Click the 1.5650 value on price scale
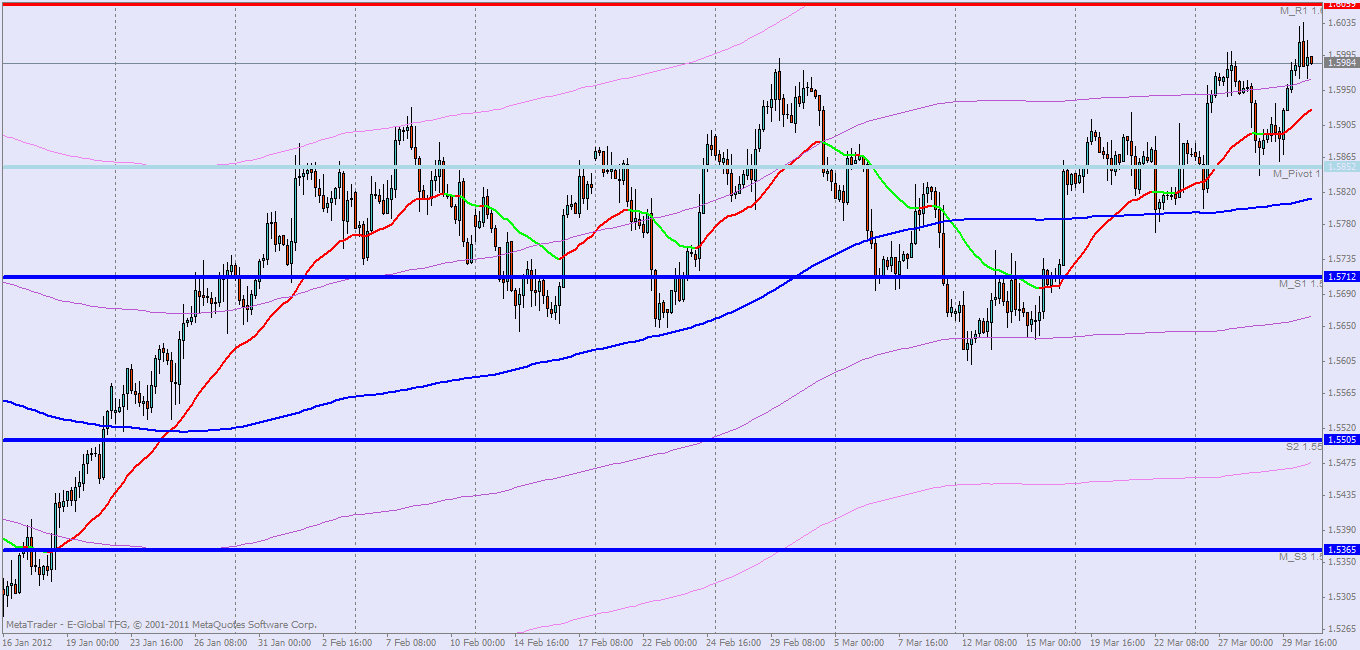The image size is (1360, 650). 1341,326
